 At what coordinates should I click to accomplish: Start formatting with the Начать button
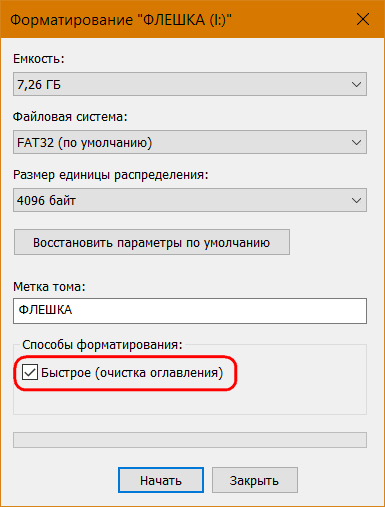(161, 480)
